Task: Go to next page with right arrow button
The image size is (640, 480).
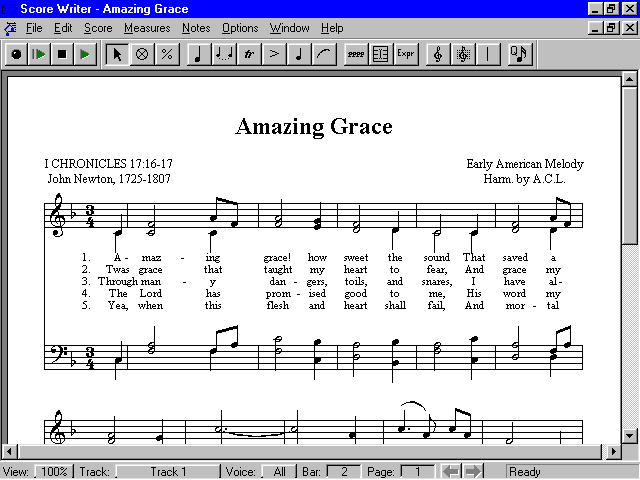Action: [x=473, y=471]
